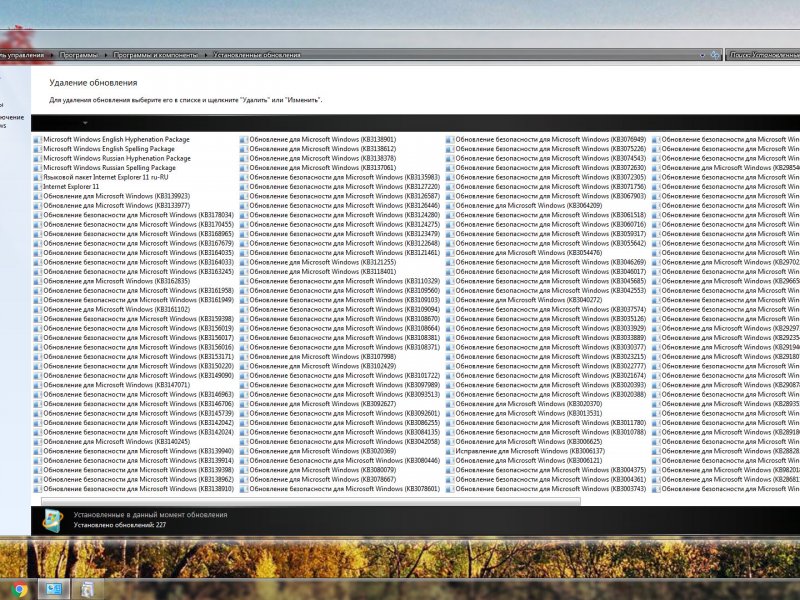Open the column header dropdown arrow
This screenshot has width=800, height=600.
click(x=85, y=123)
